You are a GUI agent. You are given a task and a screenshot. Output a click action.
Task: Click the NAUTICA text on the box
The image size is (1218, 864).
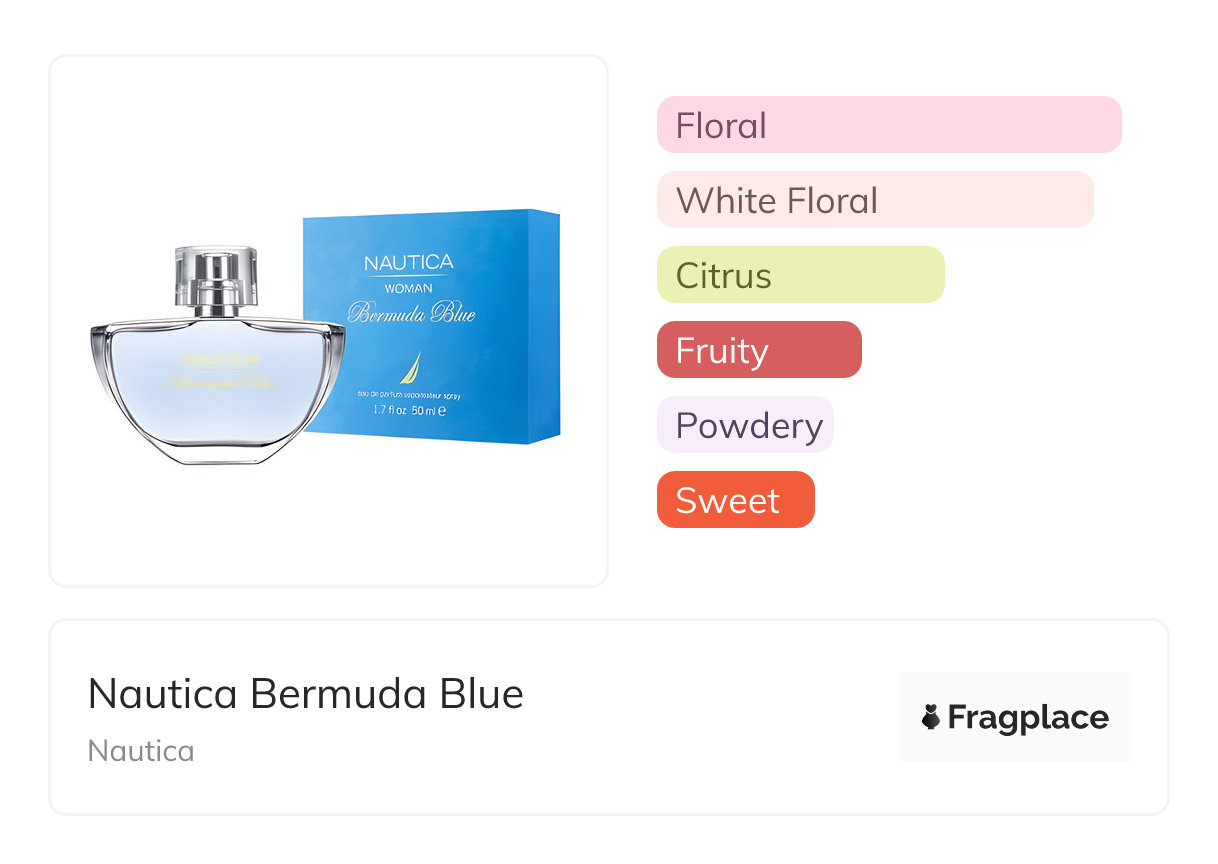[408, 263]
